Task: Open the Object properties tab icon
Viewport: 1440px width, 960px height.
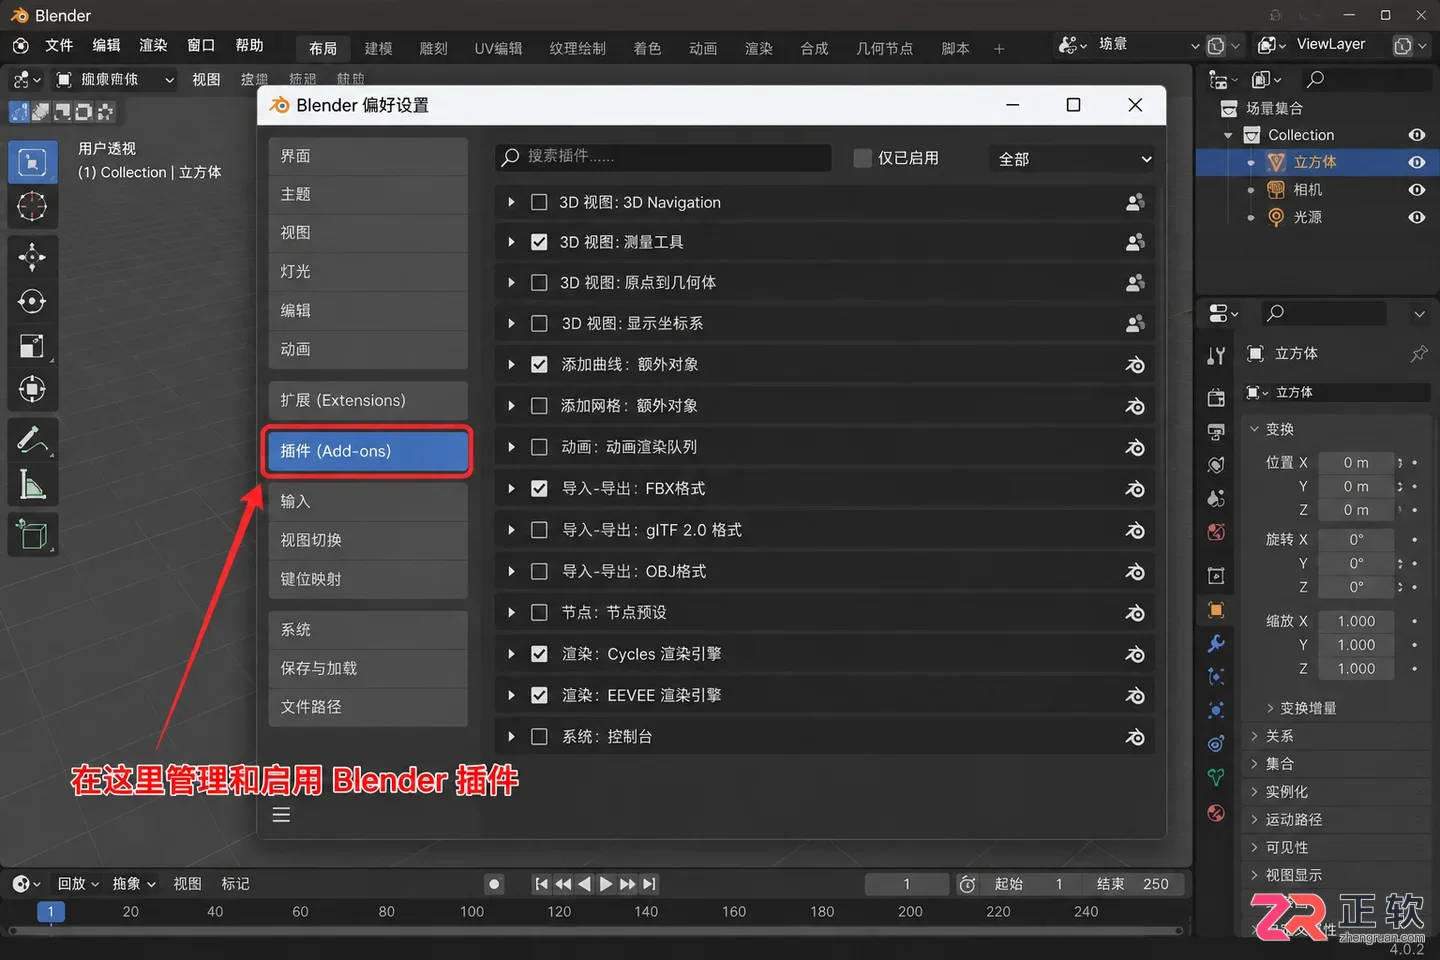Action: tap(1216, 610)
